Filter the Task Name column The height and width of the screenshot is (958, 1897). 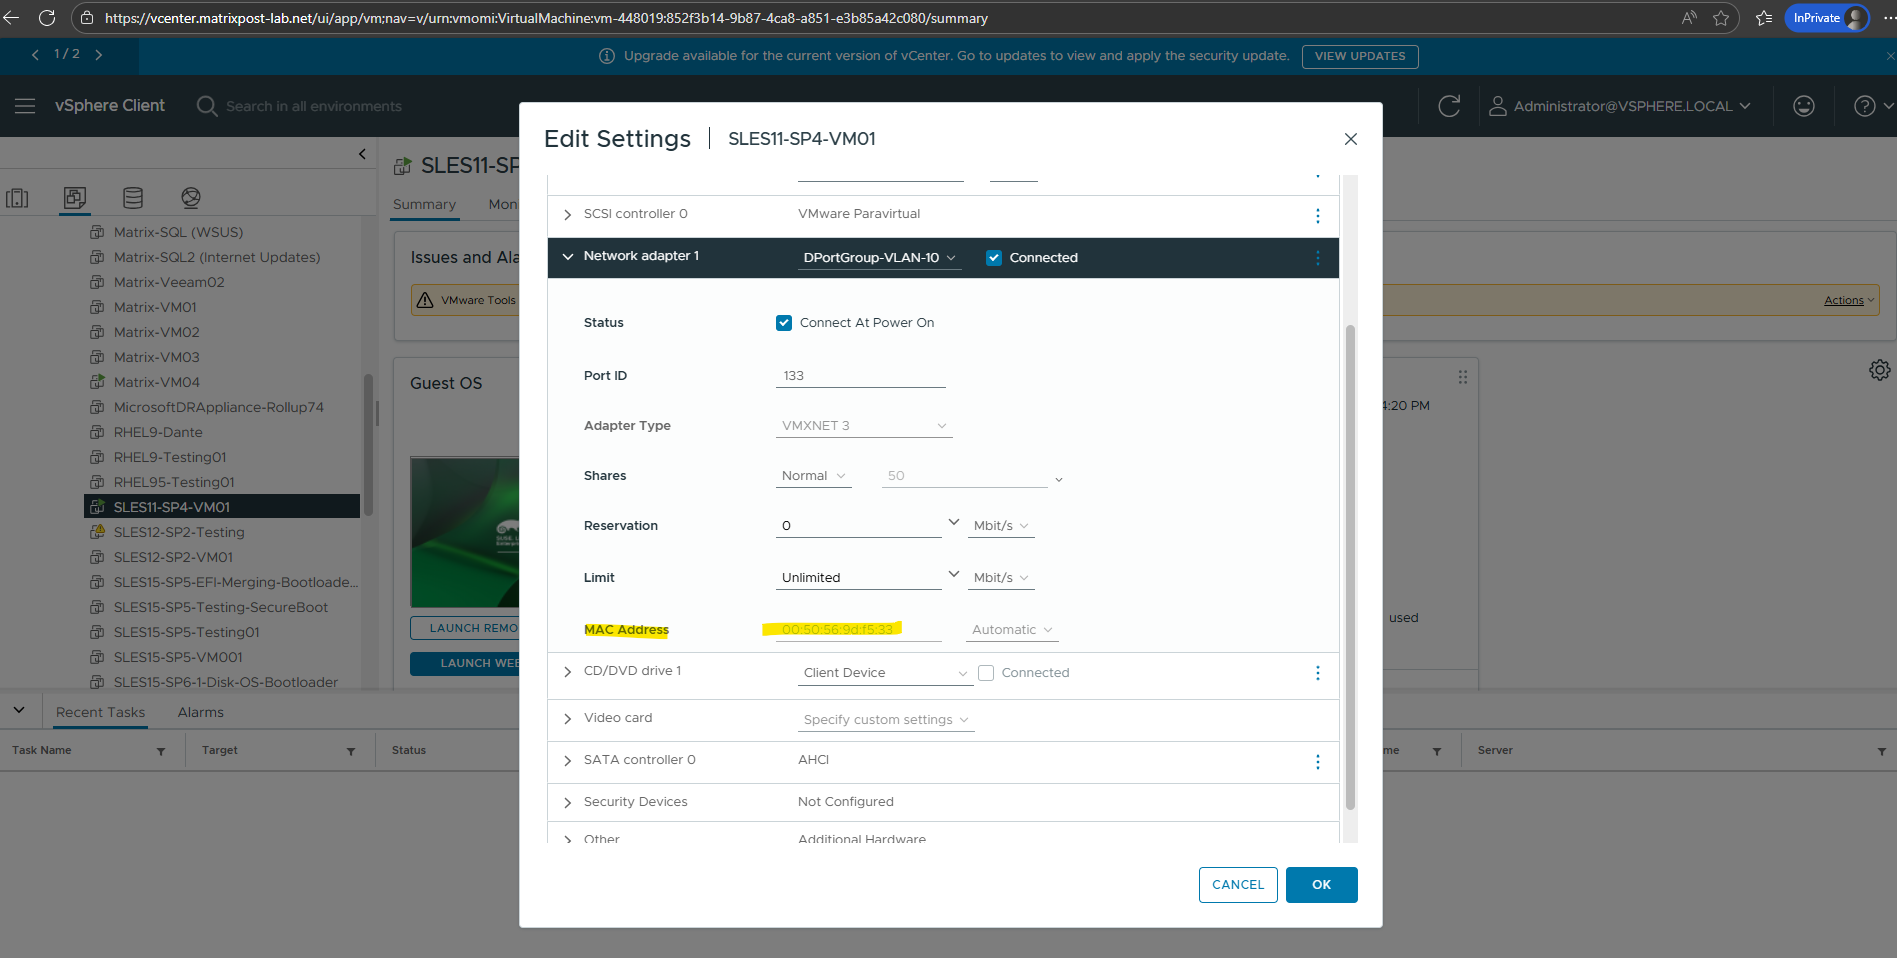161,751
